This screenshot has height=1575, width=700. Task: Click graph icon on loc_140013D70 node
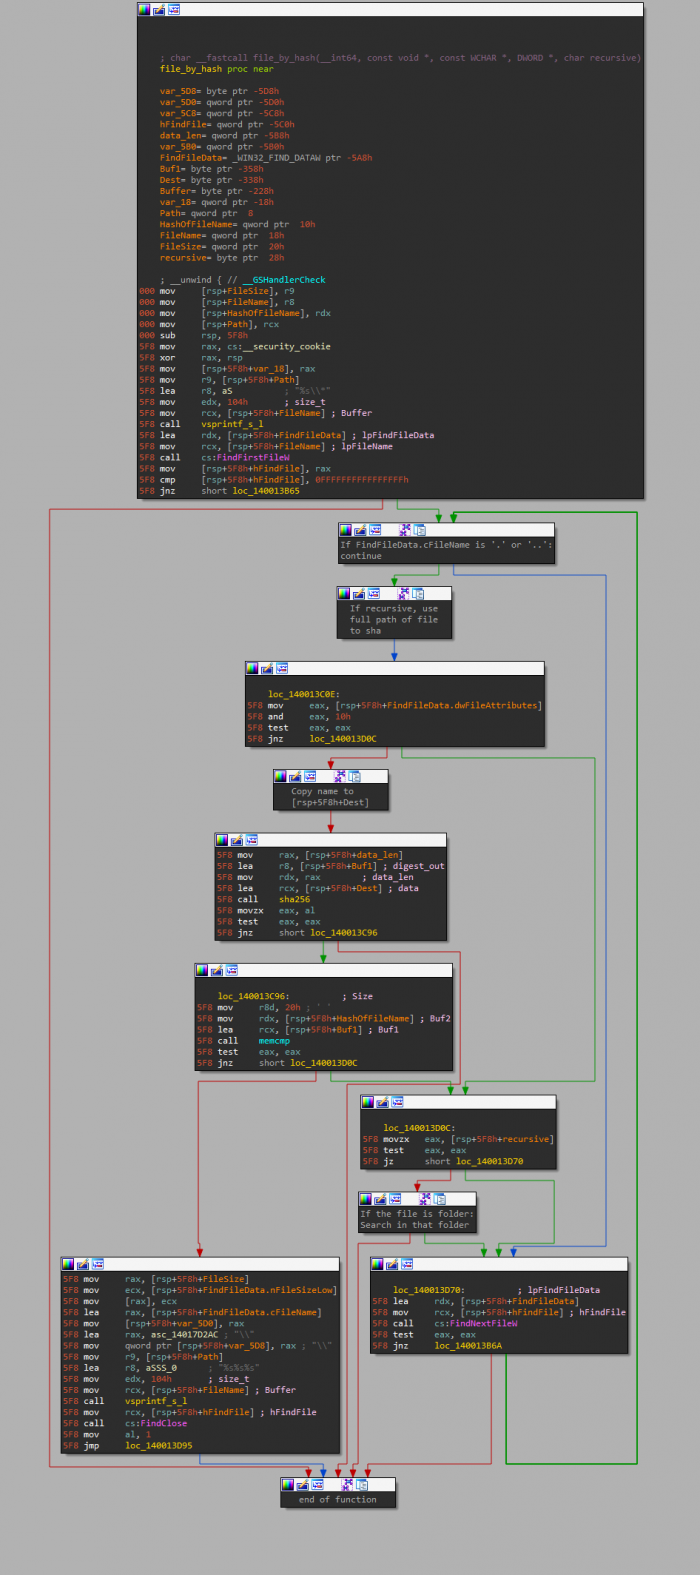pos(407,1264)
